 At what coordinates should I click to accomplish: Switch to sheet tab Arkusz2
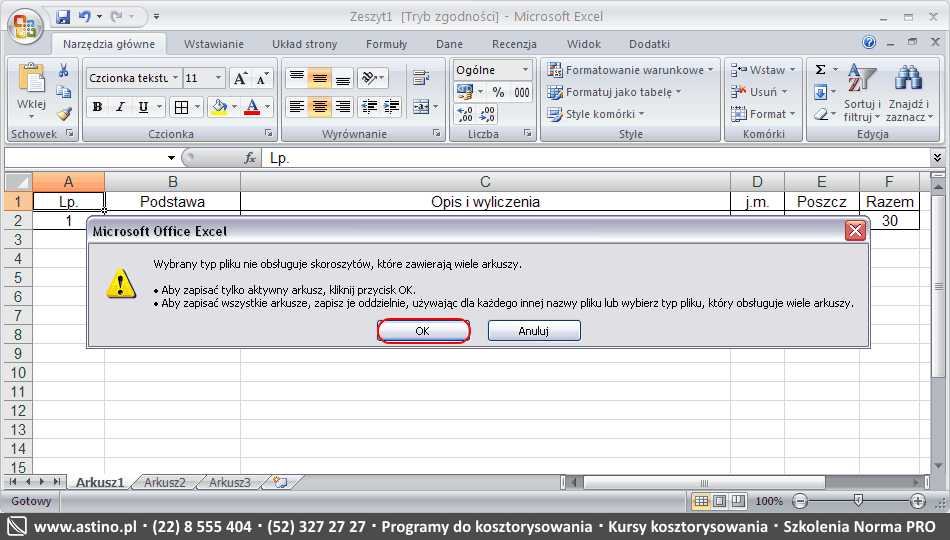165,482
